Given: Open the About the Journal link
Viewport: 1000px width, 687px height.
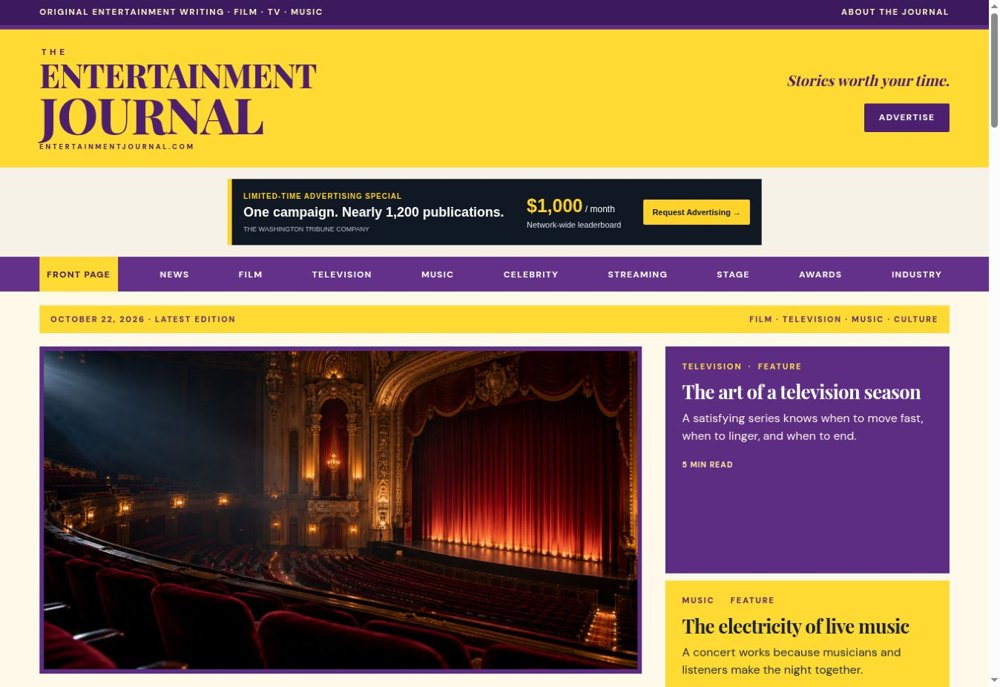Looking at the screenshot, I should pyautogui.click(x=894, y=11).
